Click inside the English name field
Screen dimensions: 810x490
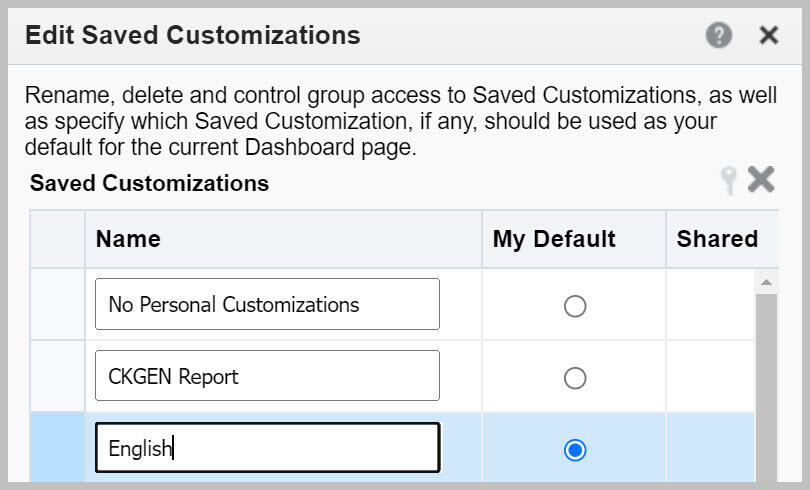(268, 448)
